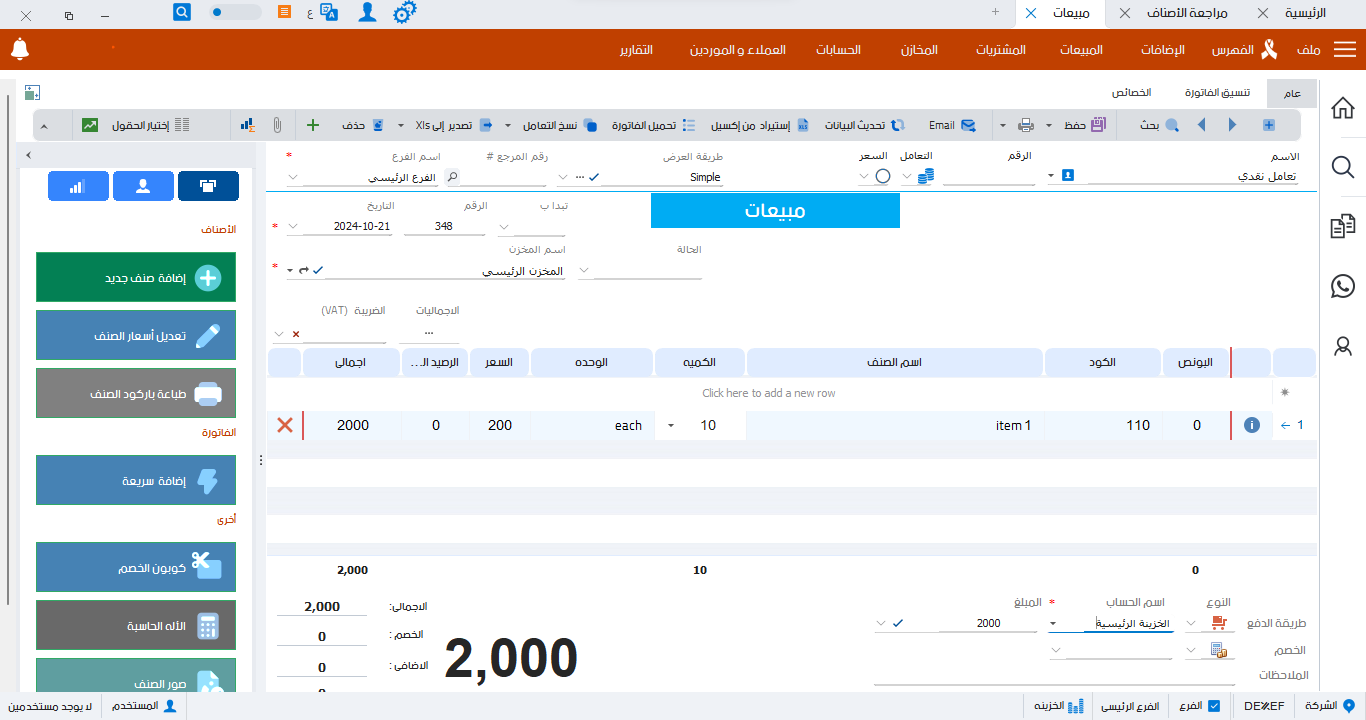
Task: Open the orange notes list icon in title bar
Action: pos(285,12)
